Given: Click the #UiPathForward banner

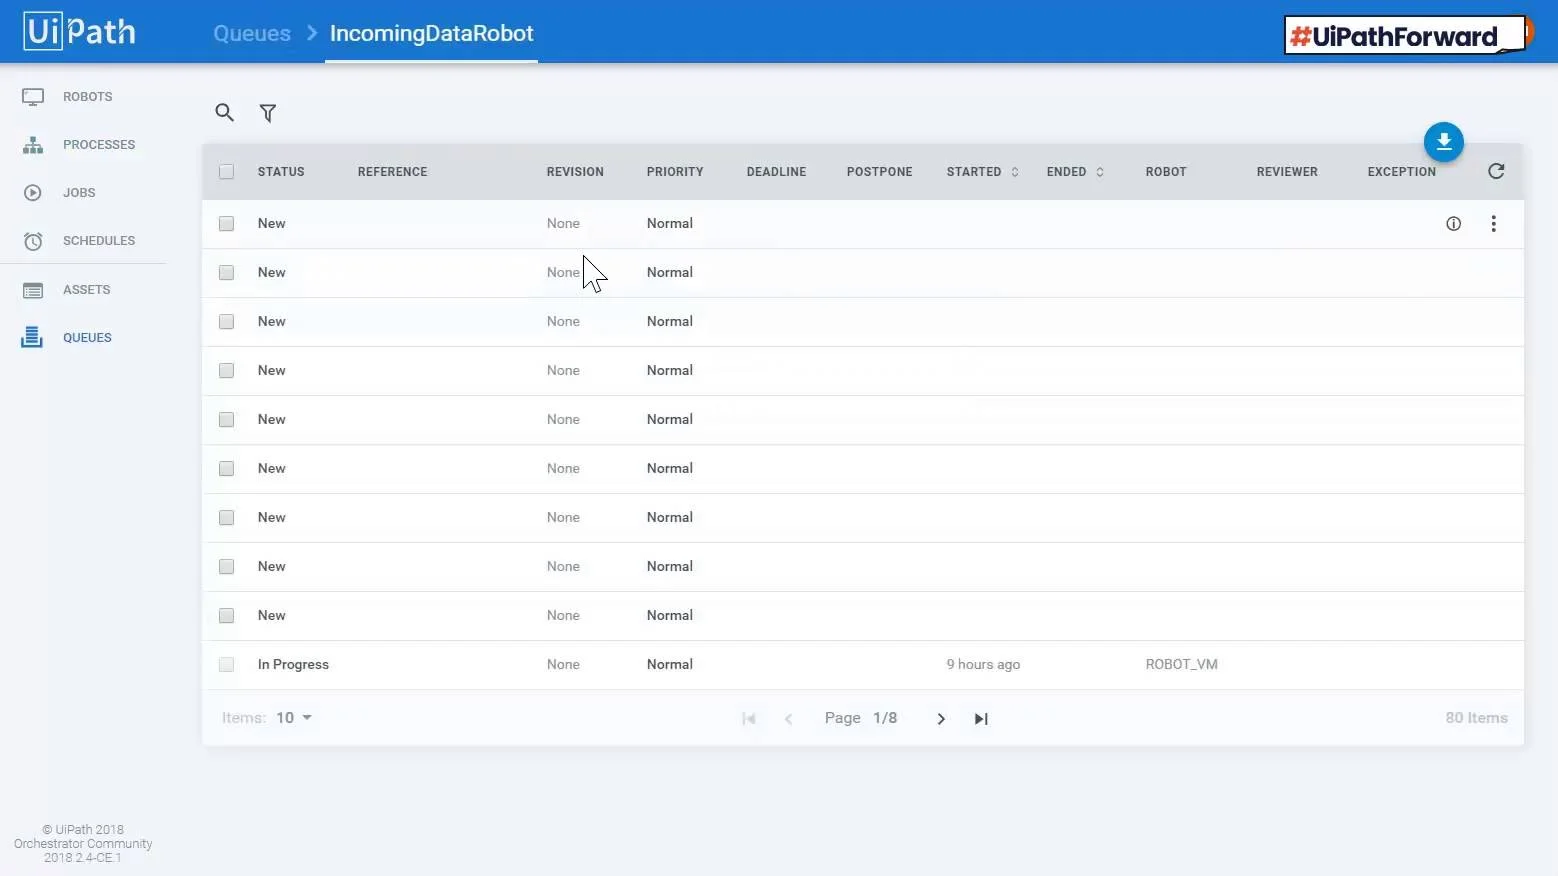Looking at the screenshot, I should coord(1406,36).
